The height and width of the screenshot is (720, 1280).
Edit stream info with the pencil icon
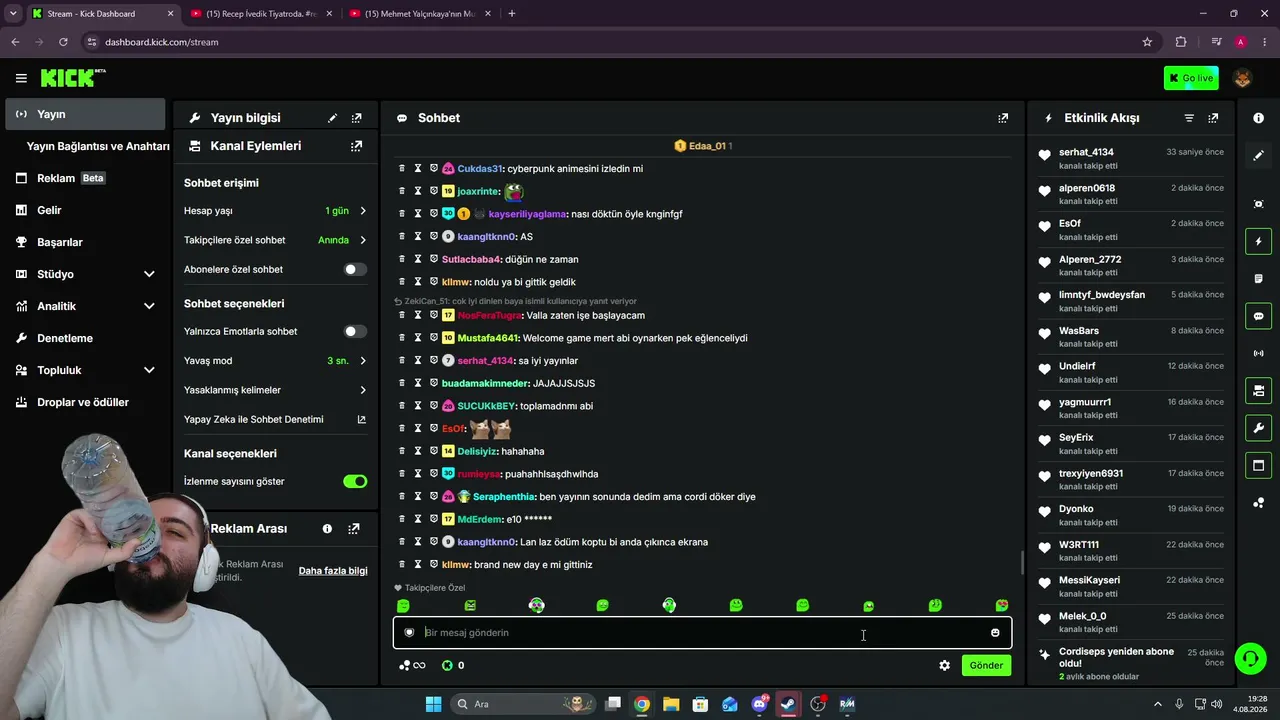click(333, 118)
